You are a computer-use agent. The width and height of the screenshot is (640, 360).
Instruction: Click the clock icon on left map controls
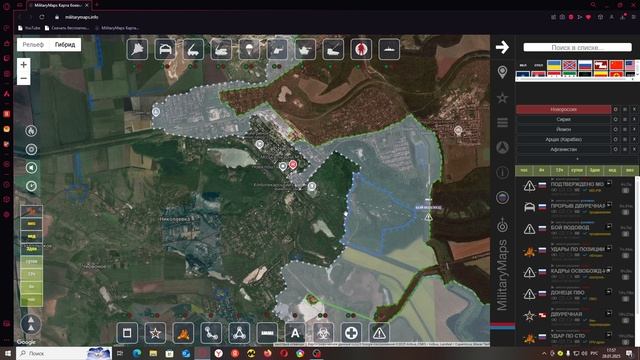click(x=31, y=186)
